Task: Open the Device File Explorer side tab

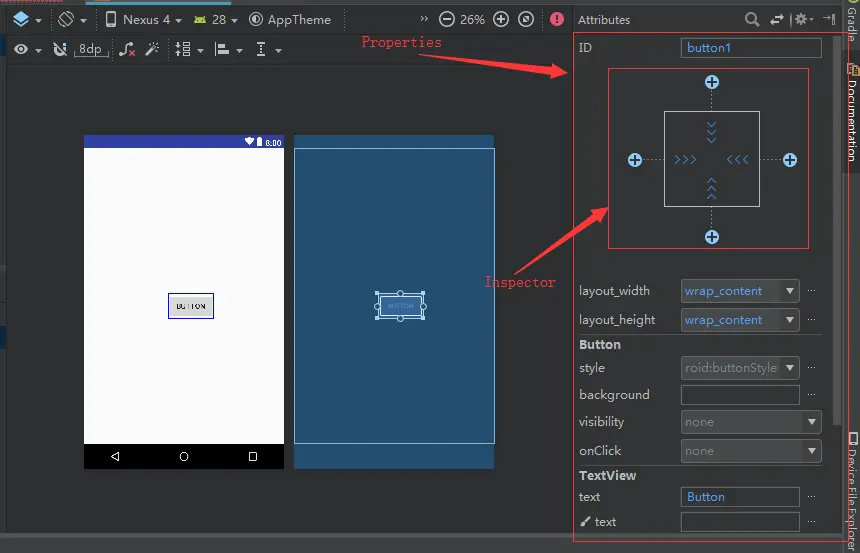Action: tap(852, 487)
